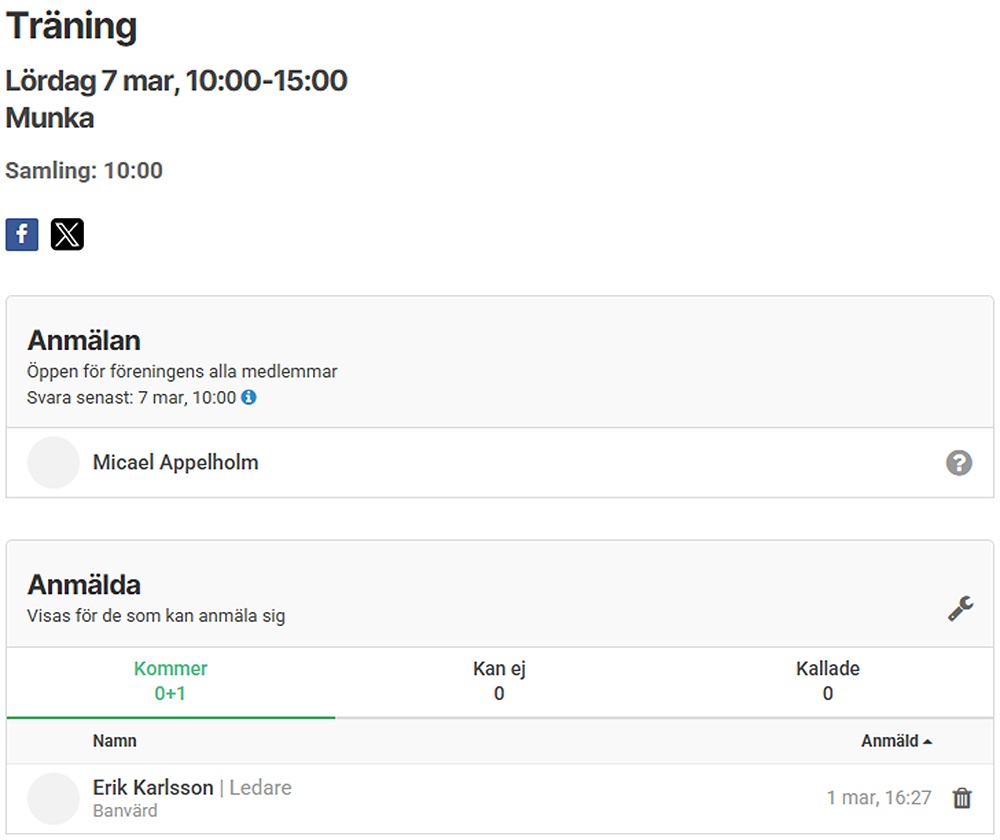The image size is (1000, 840).
Task: Switch to the Kommer tab
Action: (x=171, y=681)
